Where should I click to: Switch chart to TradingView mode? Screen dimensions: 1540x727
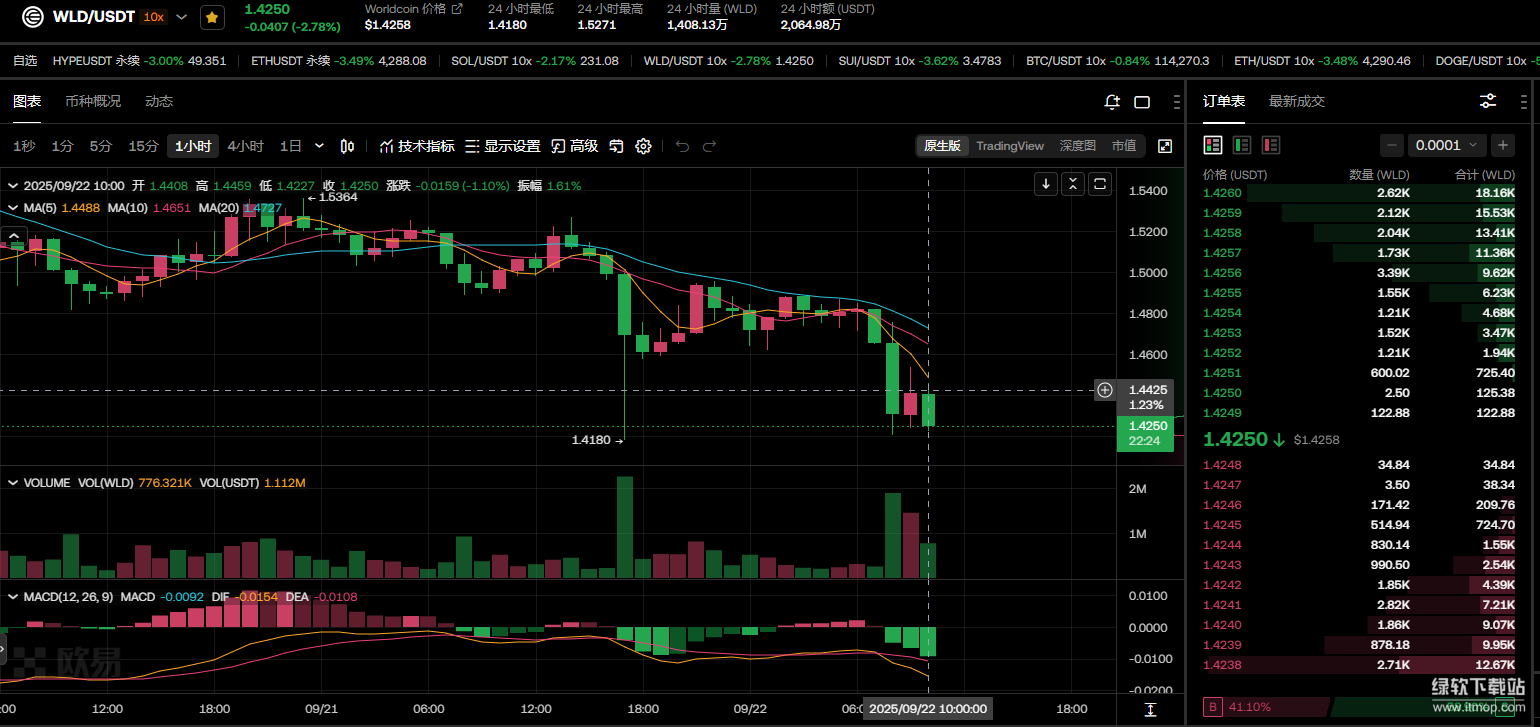[1009, 146]
